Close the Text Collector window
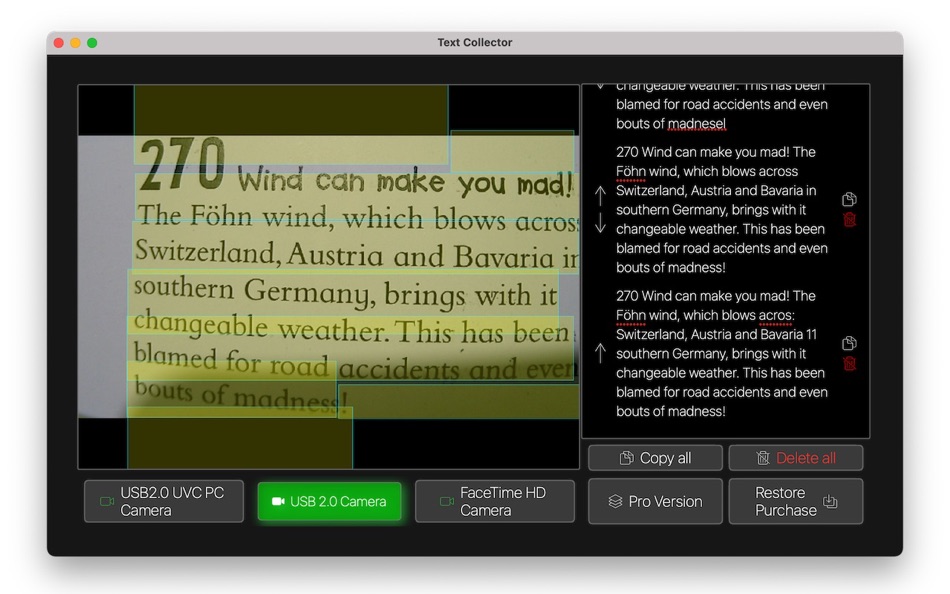 pyautogui.click(x=59, y=43)
